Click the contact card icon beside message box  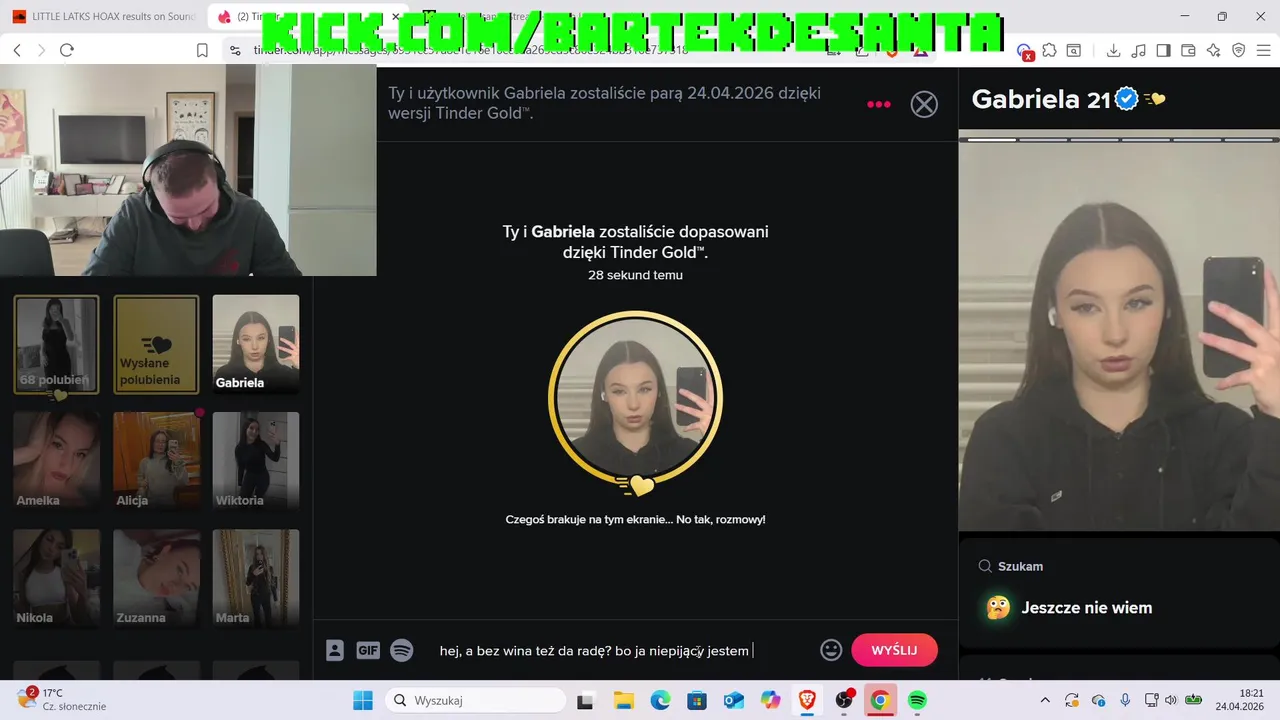pos(335,650)
